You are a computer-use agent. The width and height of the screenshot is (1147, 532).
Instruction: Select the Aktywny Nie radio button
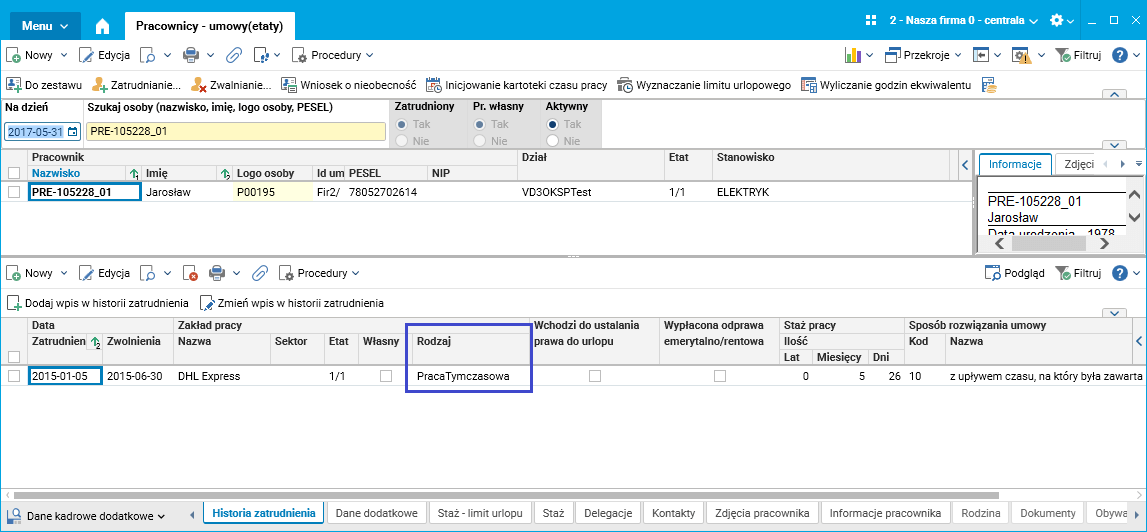(553, 141)
